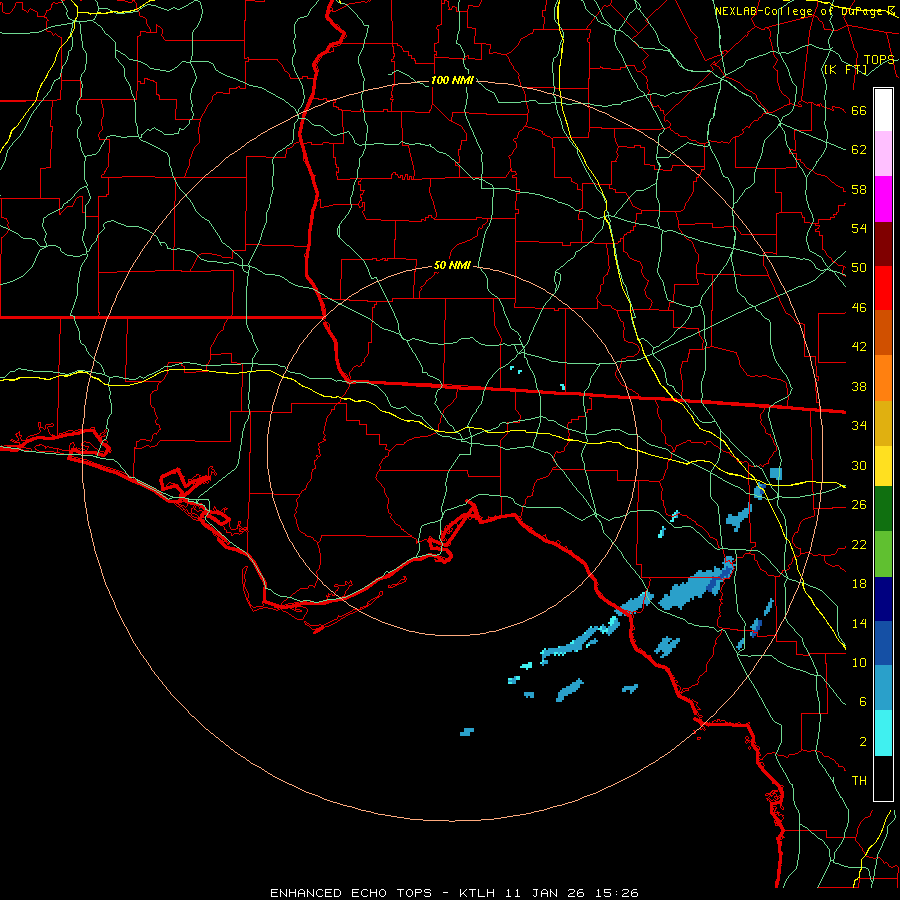The width and height of the screenshot is (900, 900).
Task: Click the '42' scale value
Action: (859, 347)
